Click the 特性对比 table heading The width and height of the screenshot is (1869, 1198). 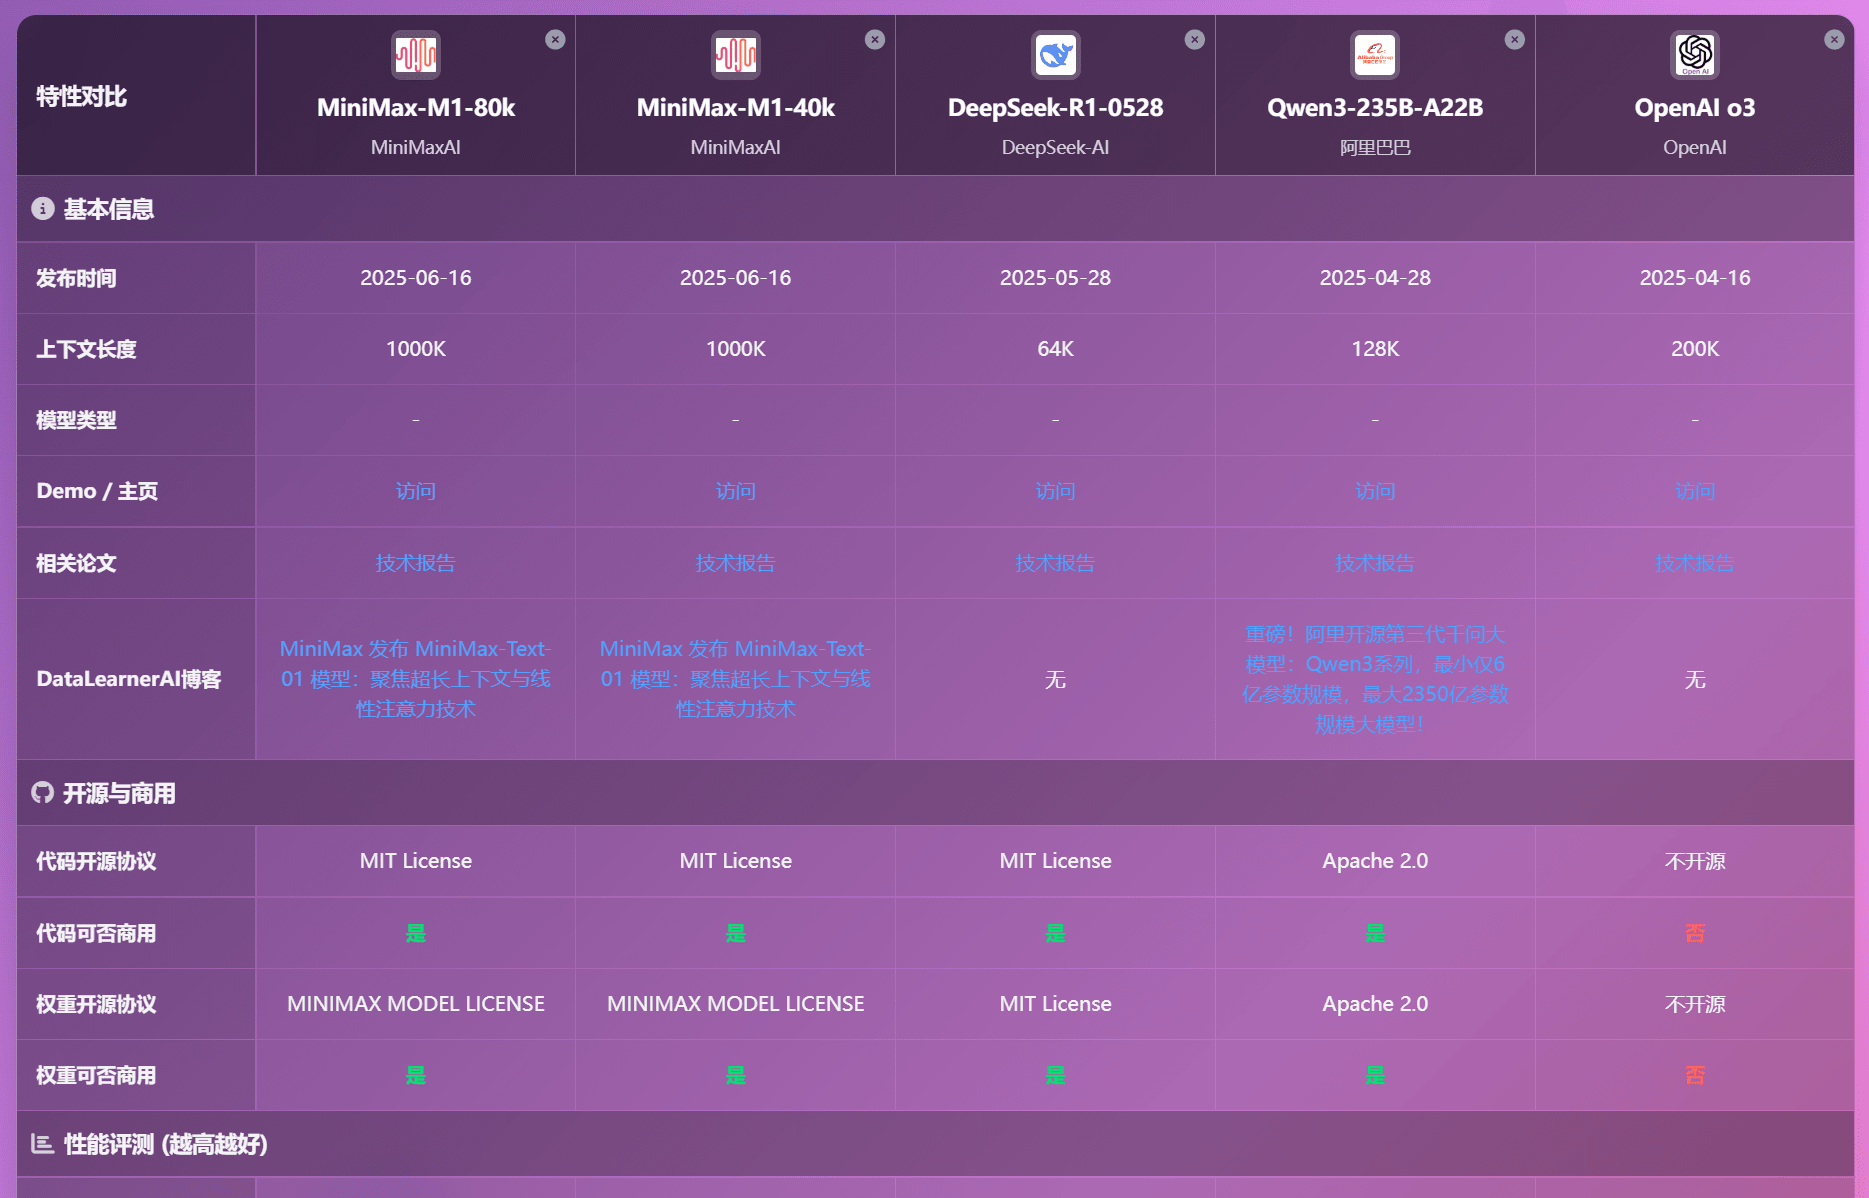click(82, 96)
